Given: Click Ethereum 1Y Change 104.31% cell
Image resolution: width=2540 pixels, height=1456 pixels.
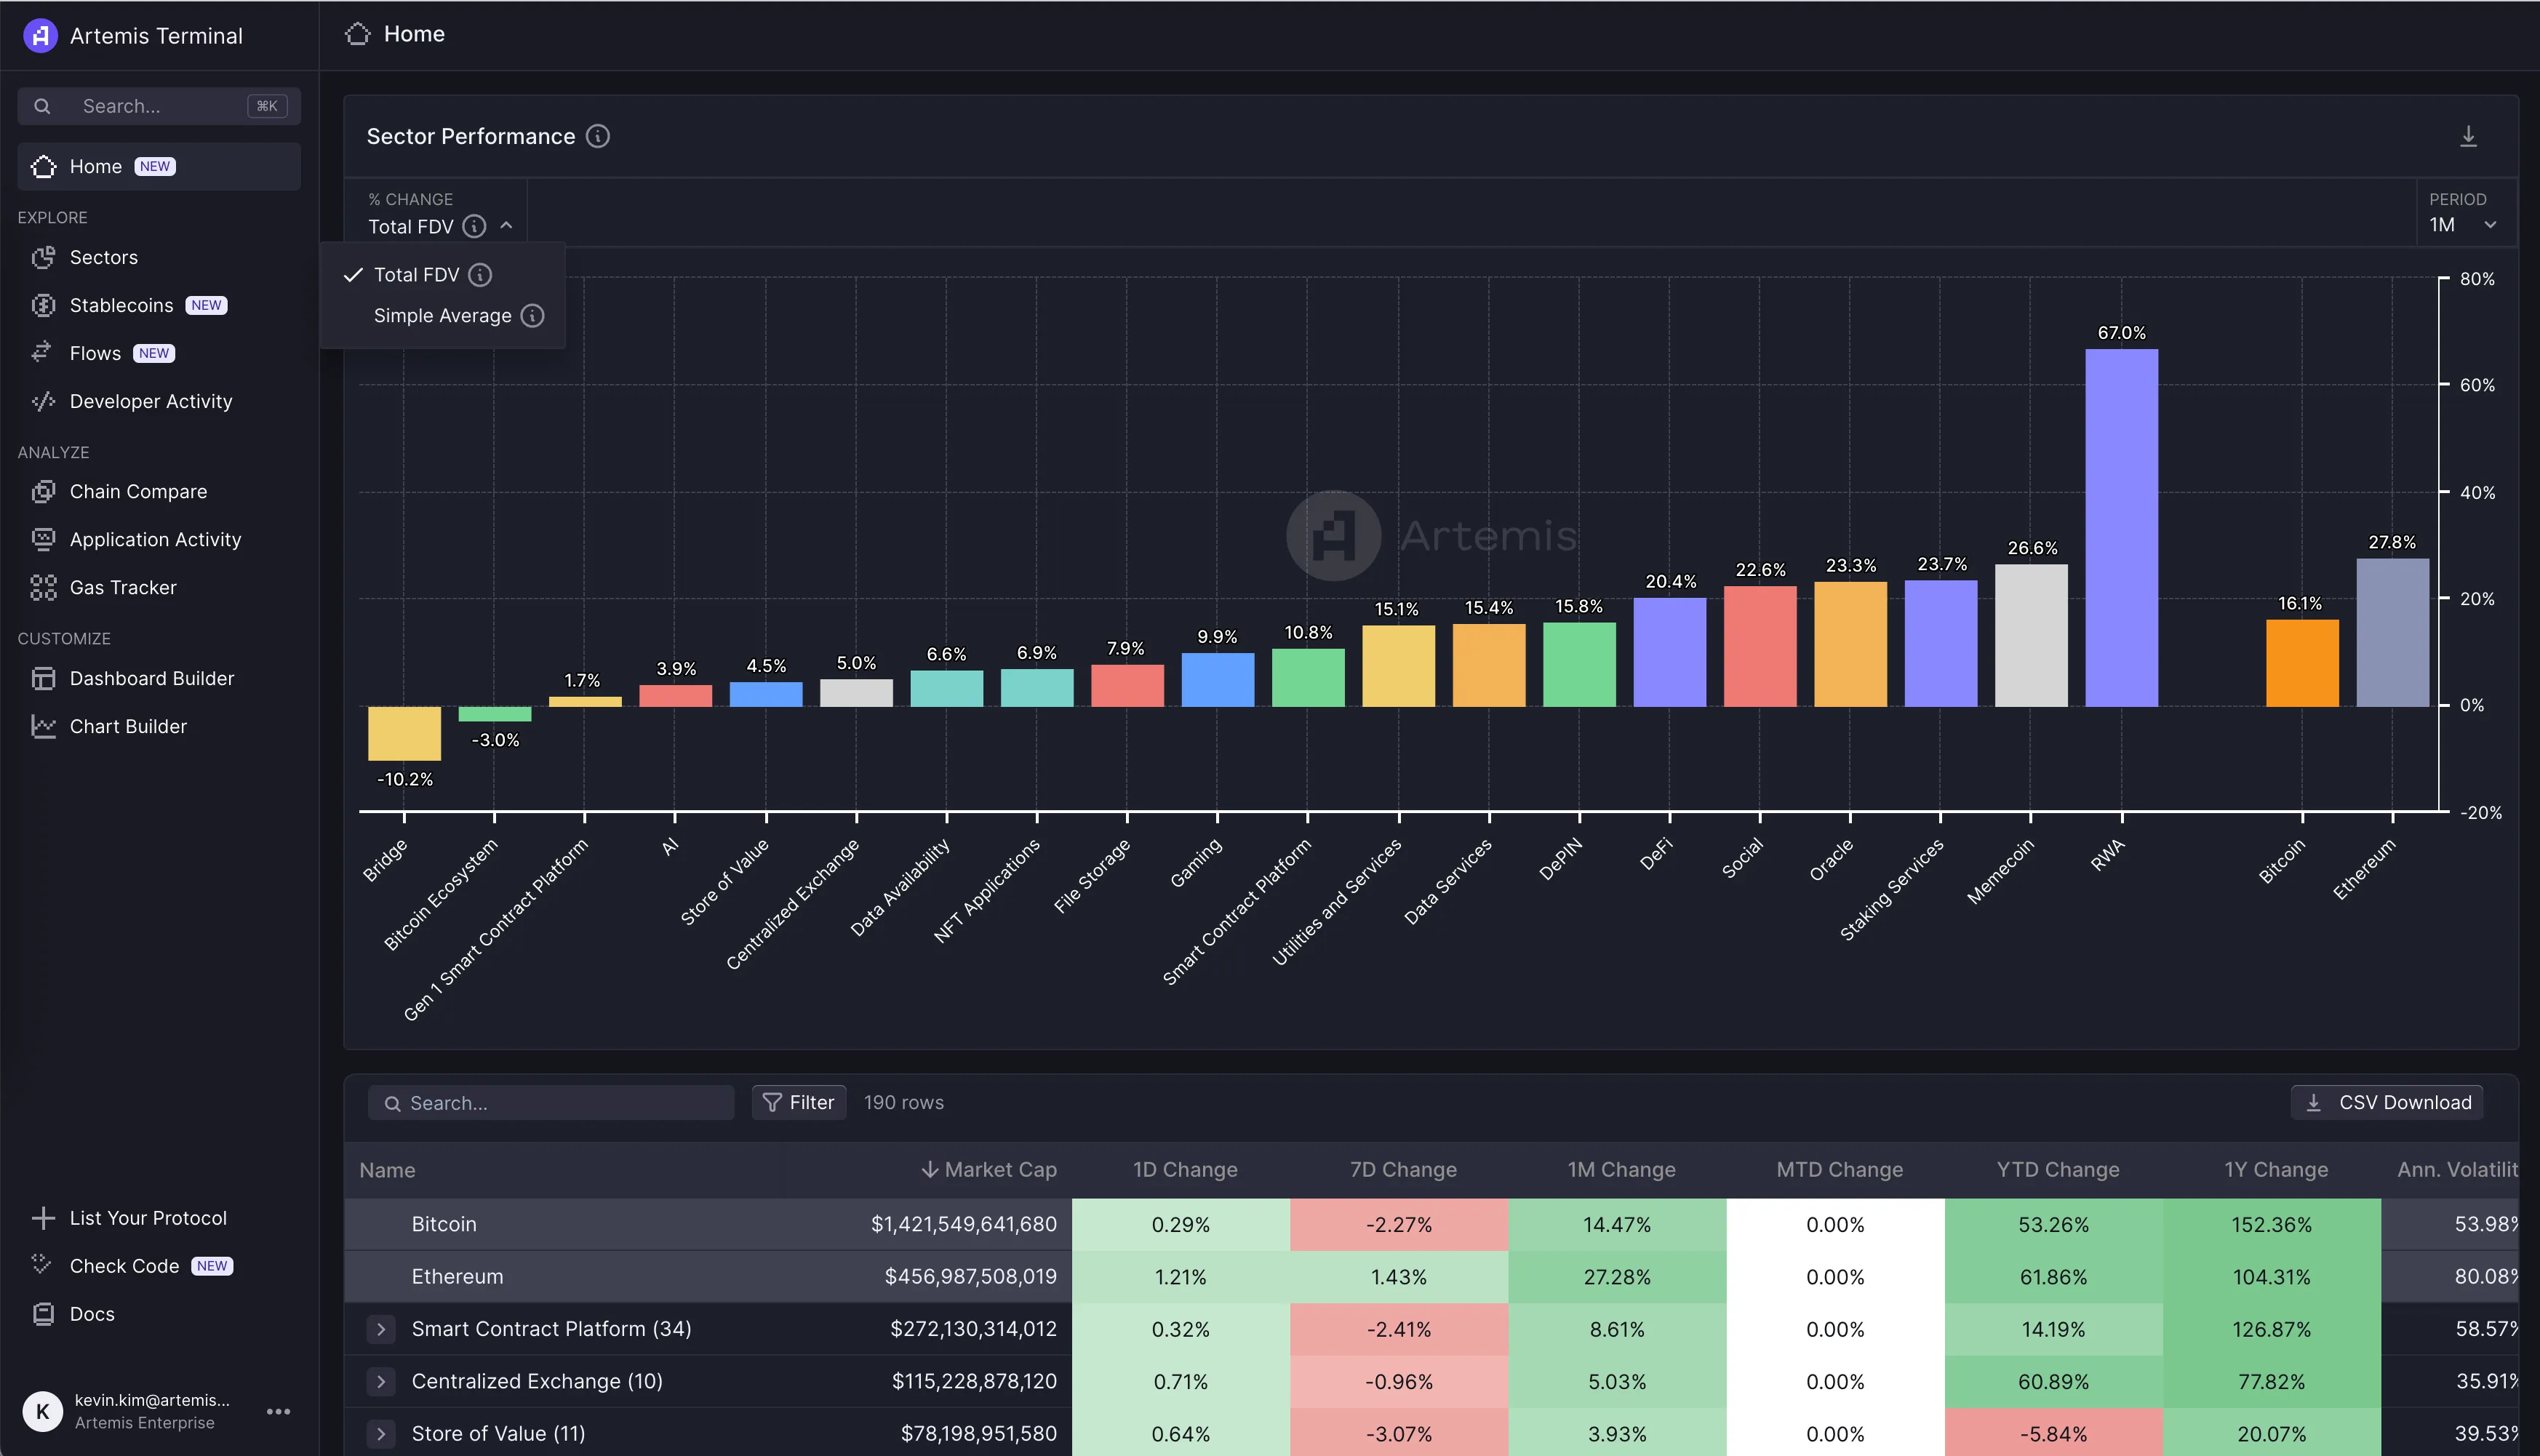Looking at the screenshot, I should tap(2271, 1277).
